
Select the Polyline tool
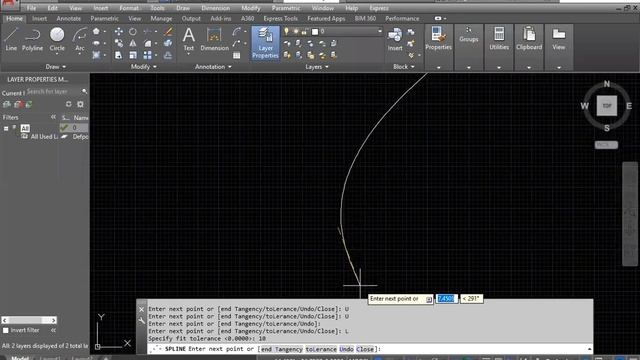(x=32, y=40)
